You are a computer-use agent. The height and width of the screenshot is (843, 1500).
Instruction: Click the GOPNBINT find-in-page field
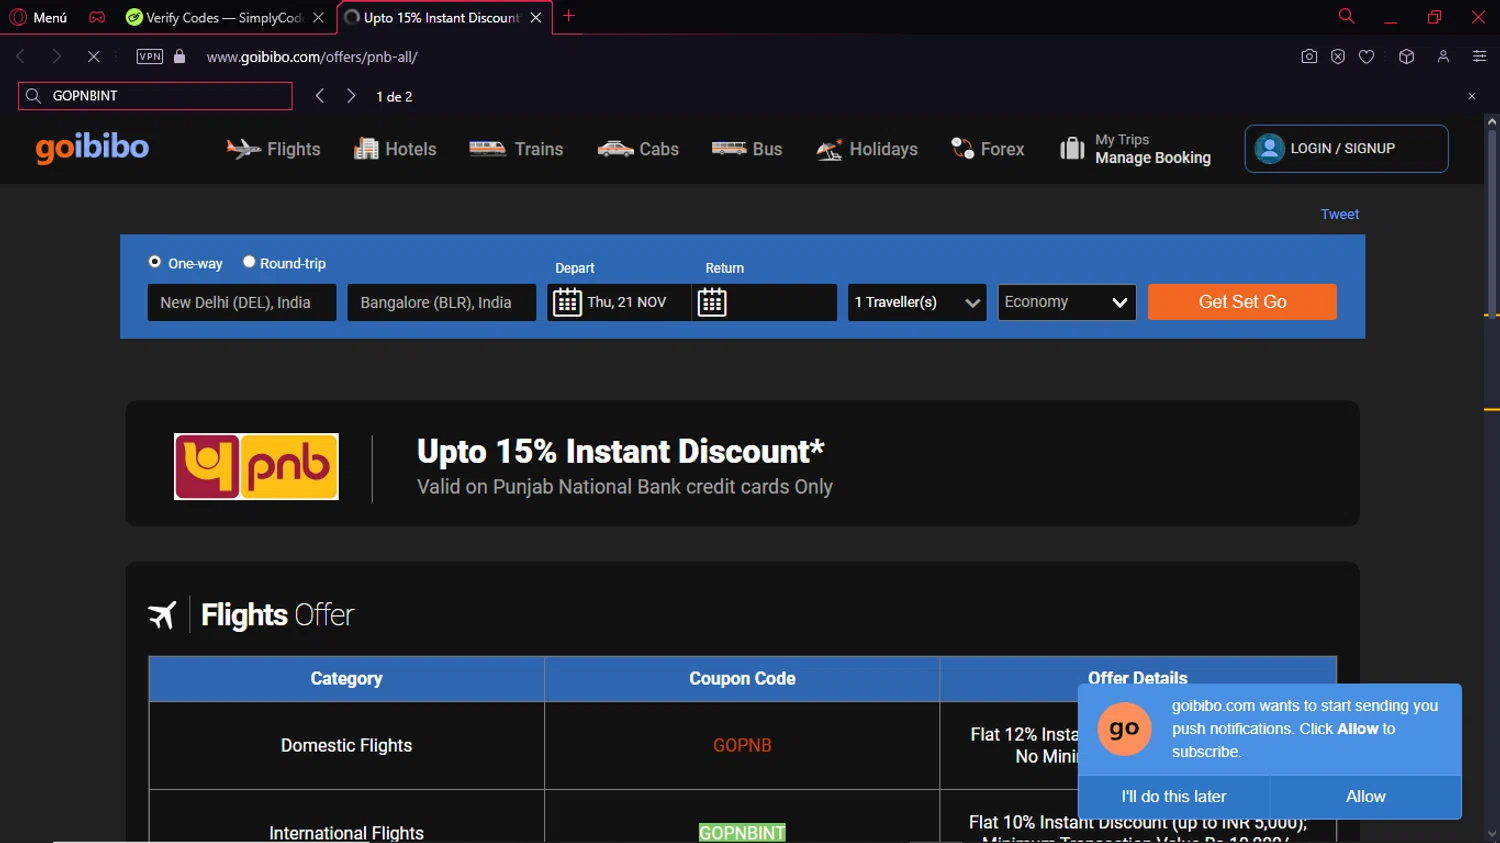[155, 96]
